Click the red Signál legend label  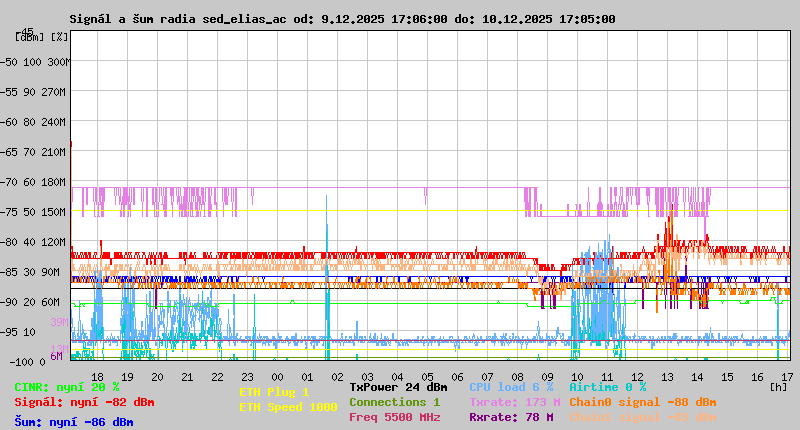click(x=84, y=402)
